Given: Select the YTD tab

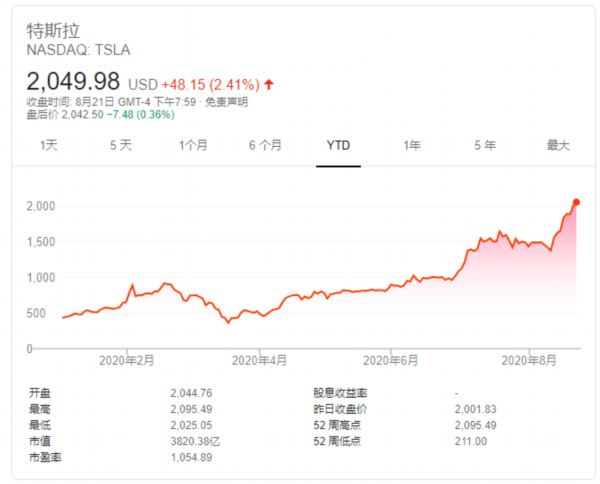Looking at the screenshot, I should coord(338,145).
